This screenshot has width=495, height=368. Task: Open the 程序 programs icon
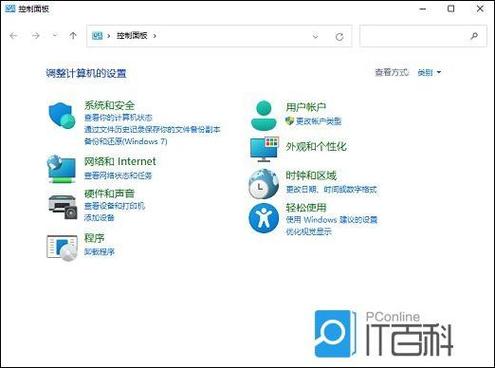[x=62, y=248]
